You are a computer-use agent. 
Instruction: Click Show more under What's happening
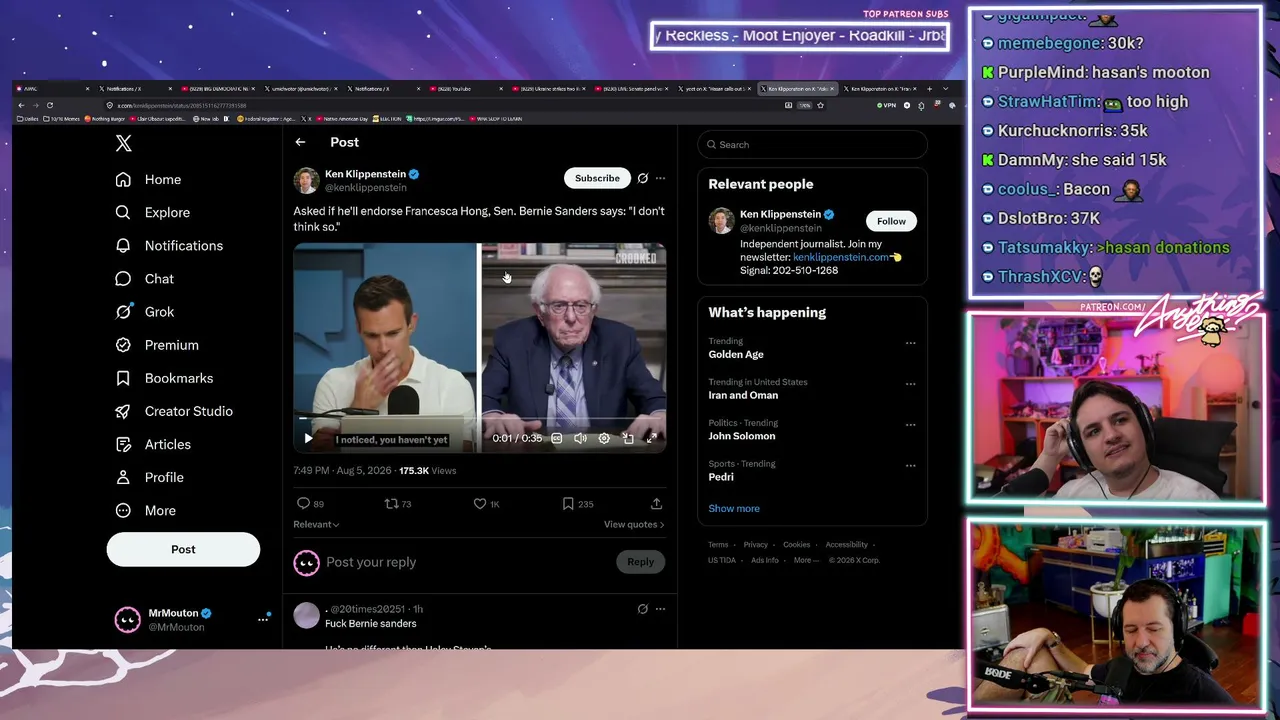[x=734, y=508]
